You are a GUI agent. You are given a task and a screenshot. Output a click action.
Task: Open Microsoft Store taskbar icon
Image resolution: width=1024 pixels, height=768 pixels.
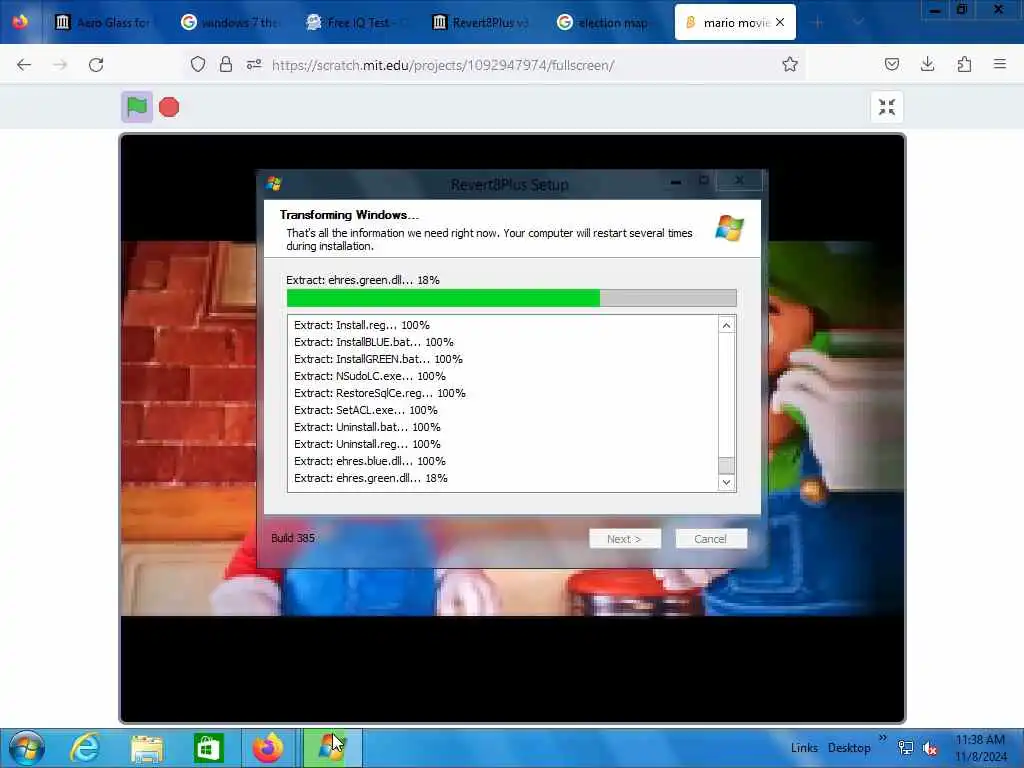[x=208, y=748]
